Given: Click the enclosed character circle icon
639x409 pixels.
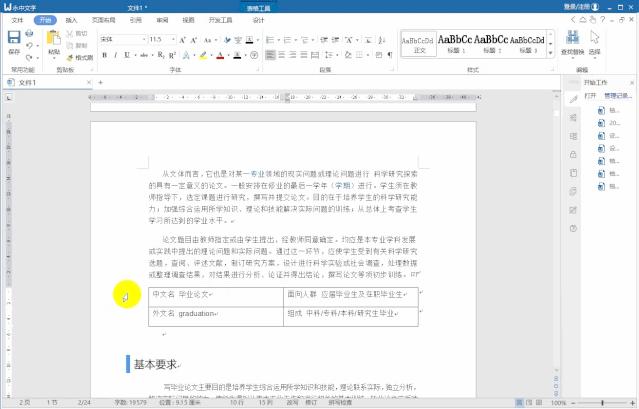Looking at the screenshot, I should click(254, 55).
